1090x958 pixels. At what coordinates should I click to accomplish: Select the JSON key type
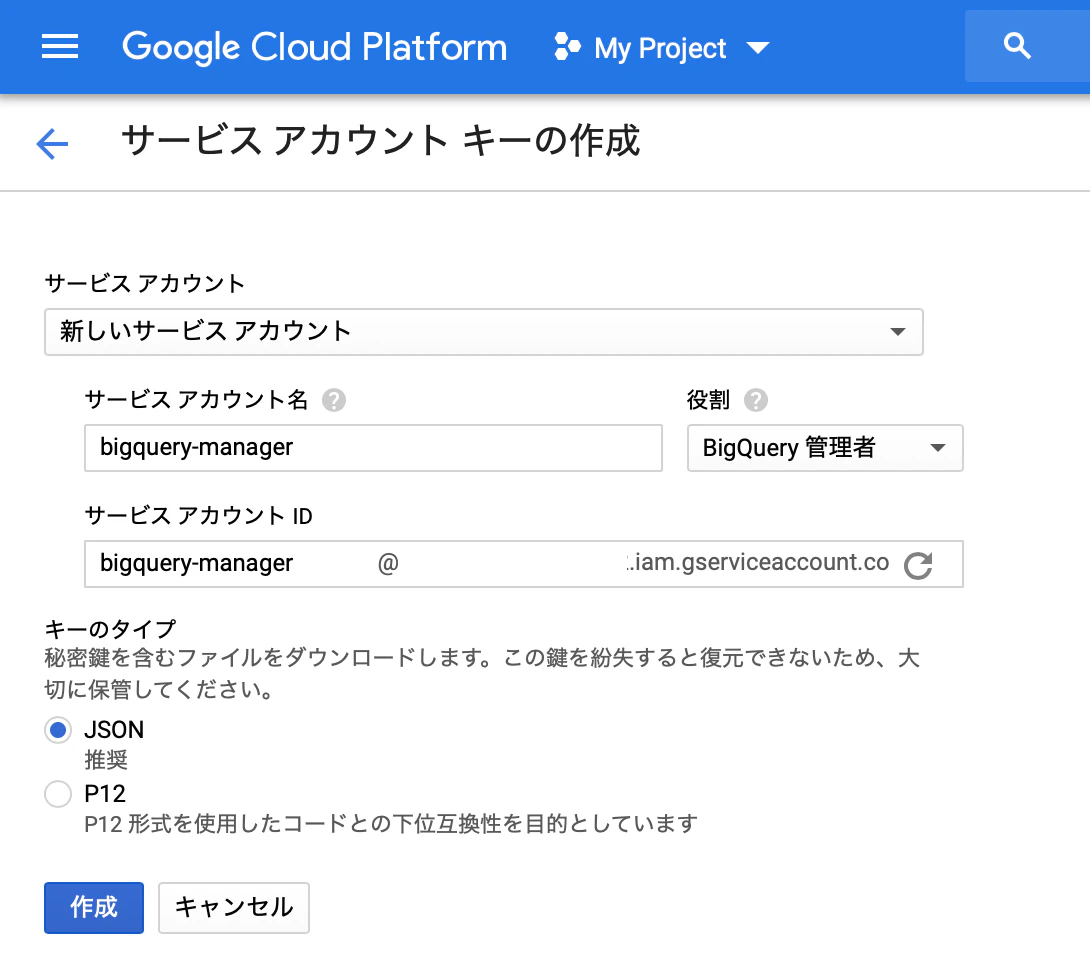coord(58,730)
